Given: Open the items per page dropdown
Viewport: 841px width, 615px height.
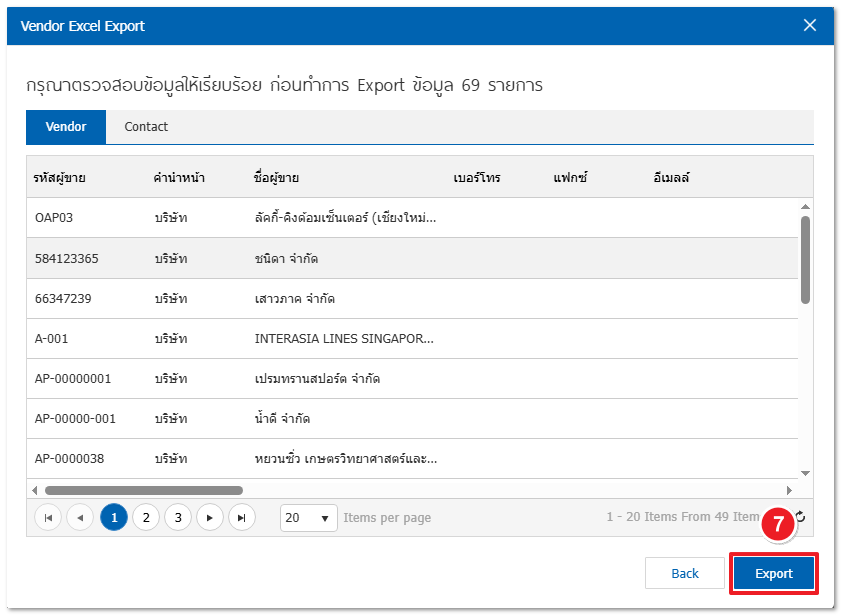Looking at the screenshot, I should click(309, 518).
